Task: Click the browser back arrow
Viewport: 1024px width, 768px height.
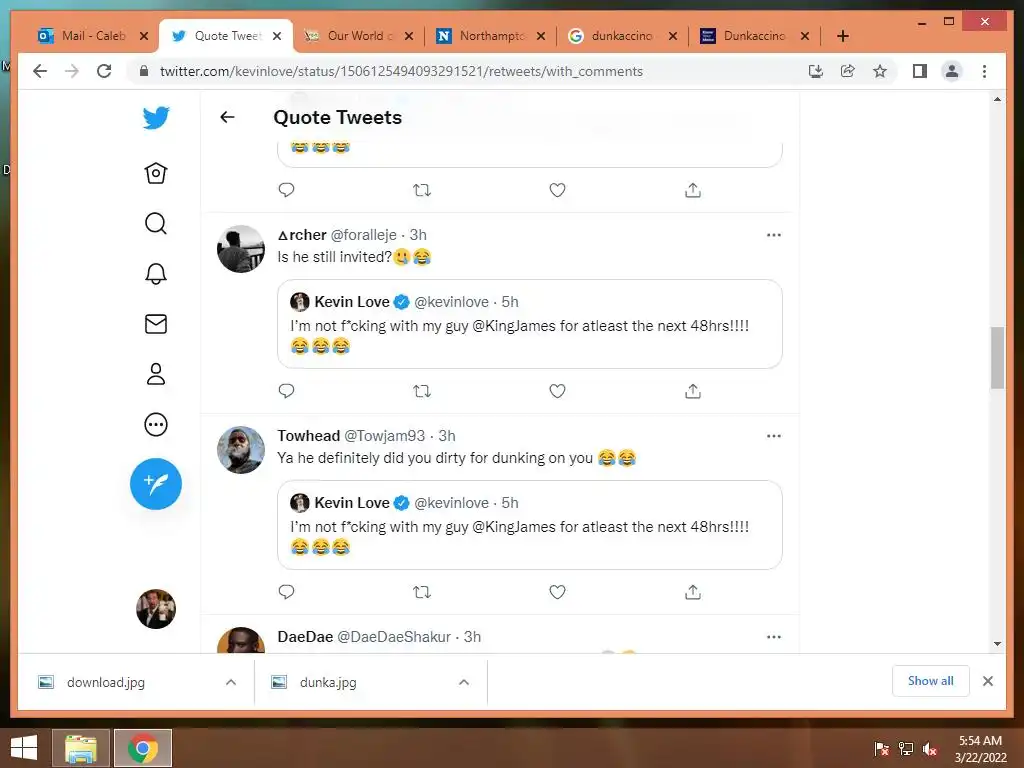Action: pos(40,71)
